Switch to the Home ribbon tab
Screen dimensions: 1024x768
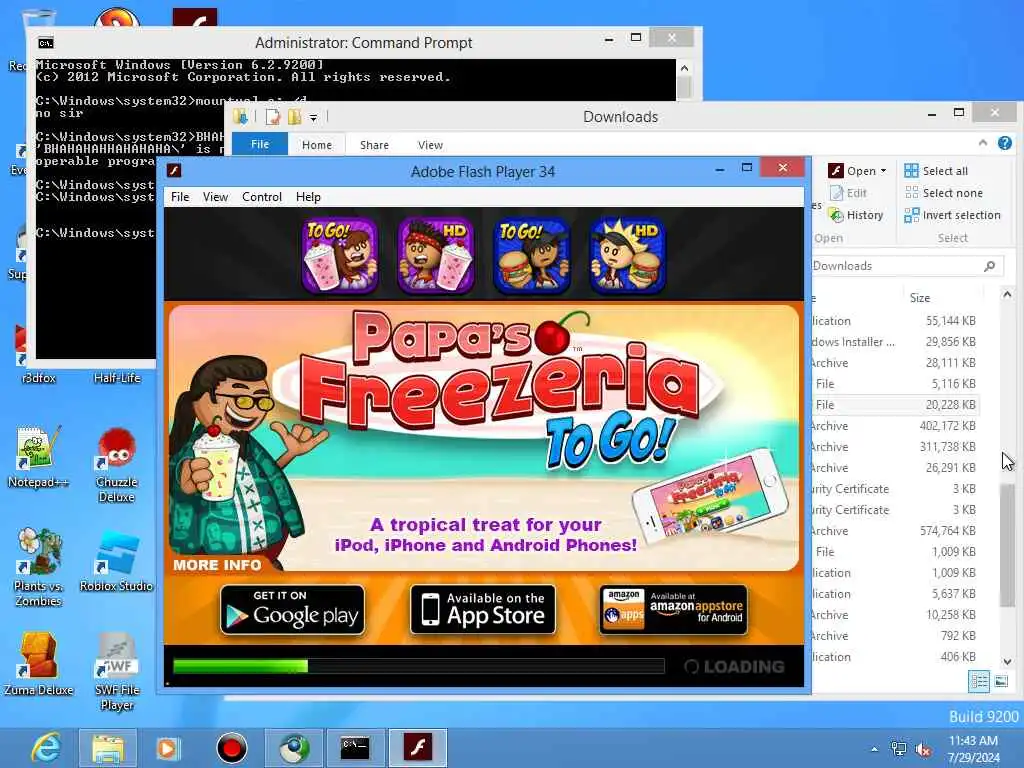point(317,144)
